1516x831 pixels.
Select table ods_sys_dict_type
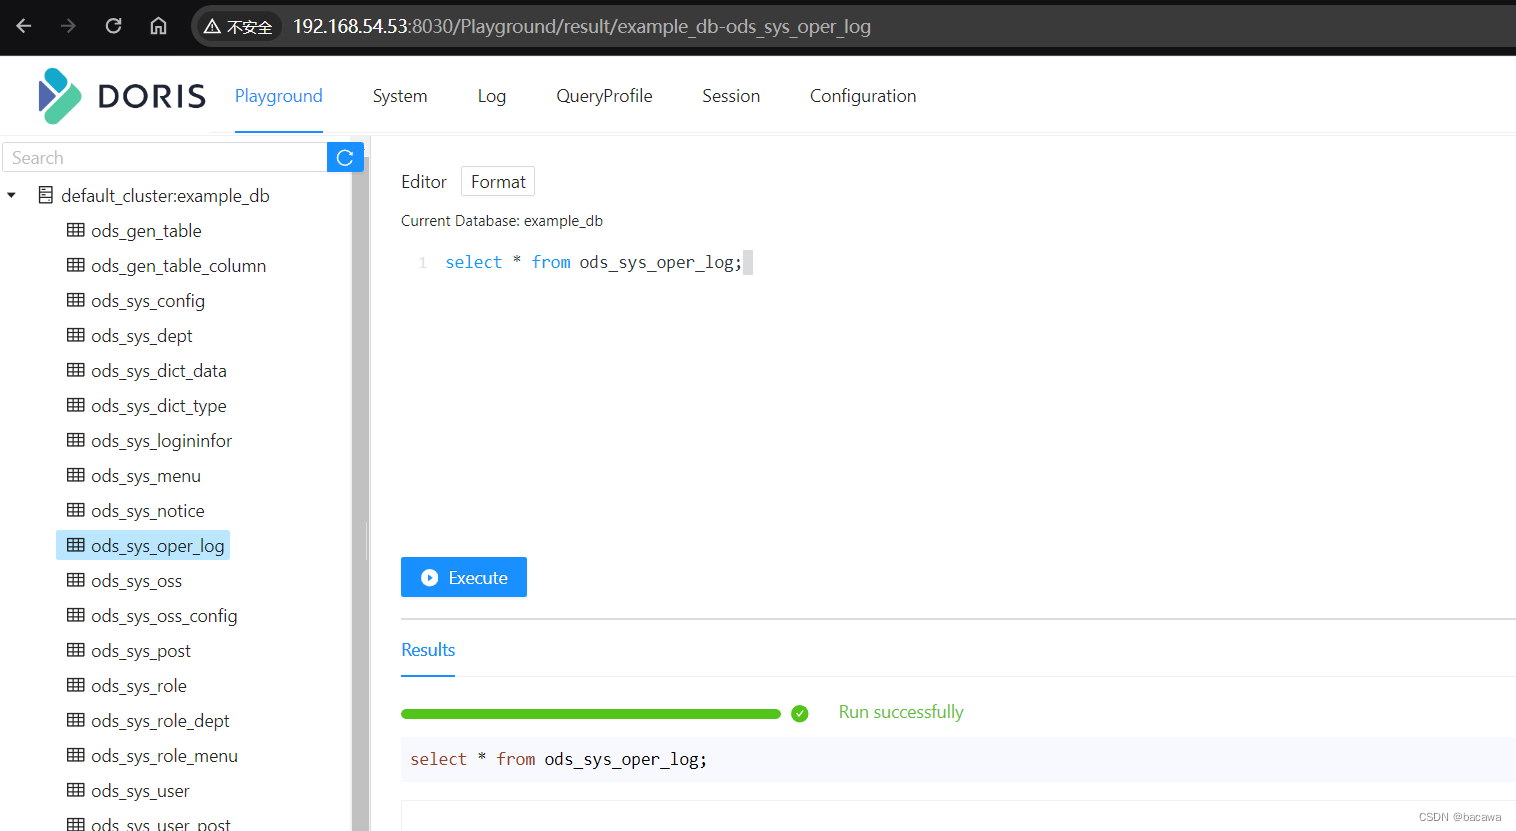pyautogui.click(x=159, y=406)
